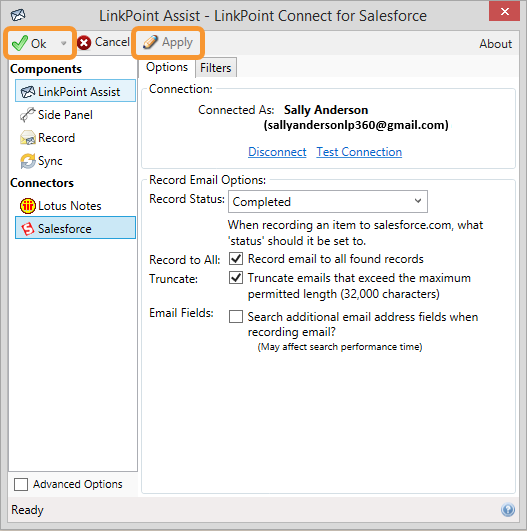
Task: Click the Disconnect link
Action: [277, 152]
